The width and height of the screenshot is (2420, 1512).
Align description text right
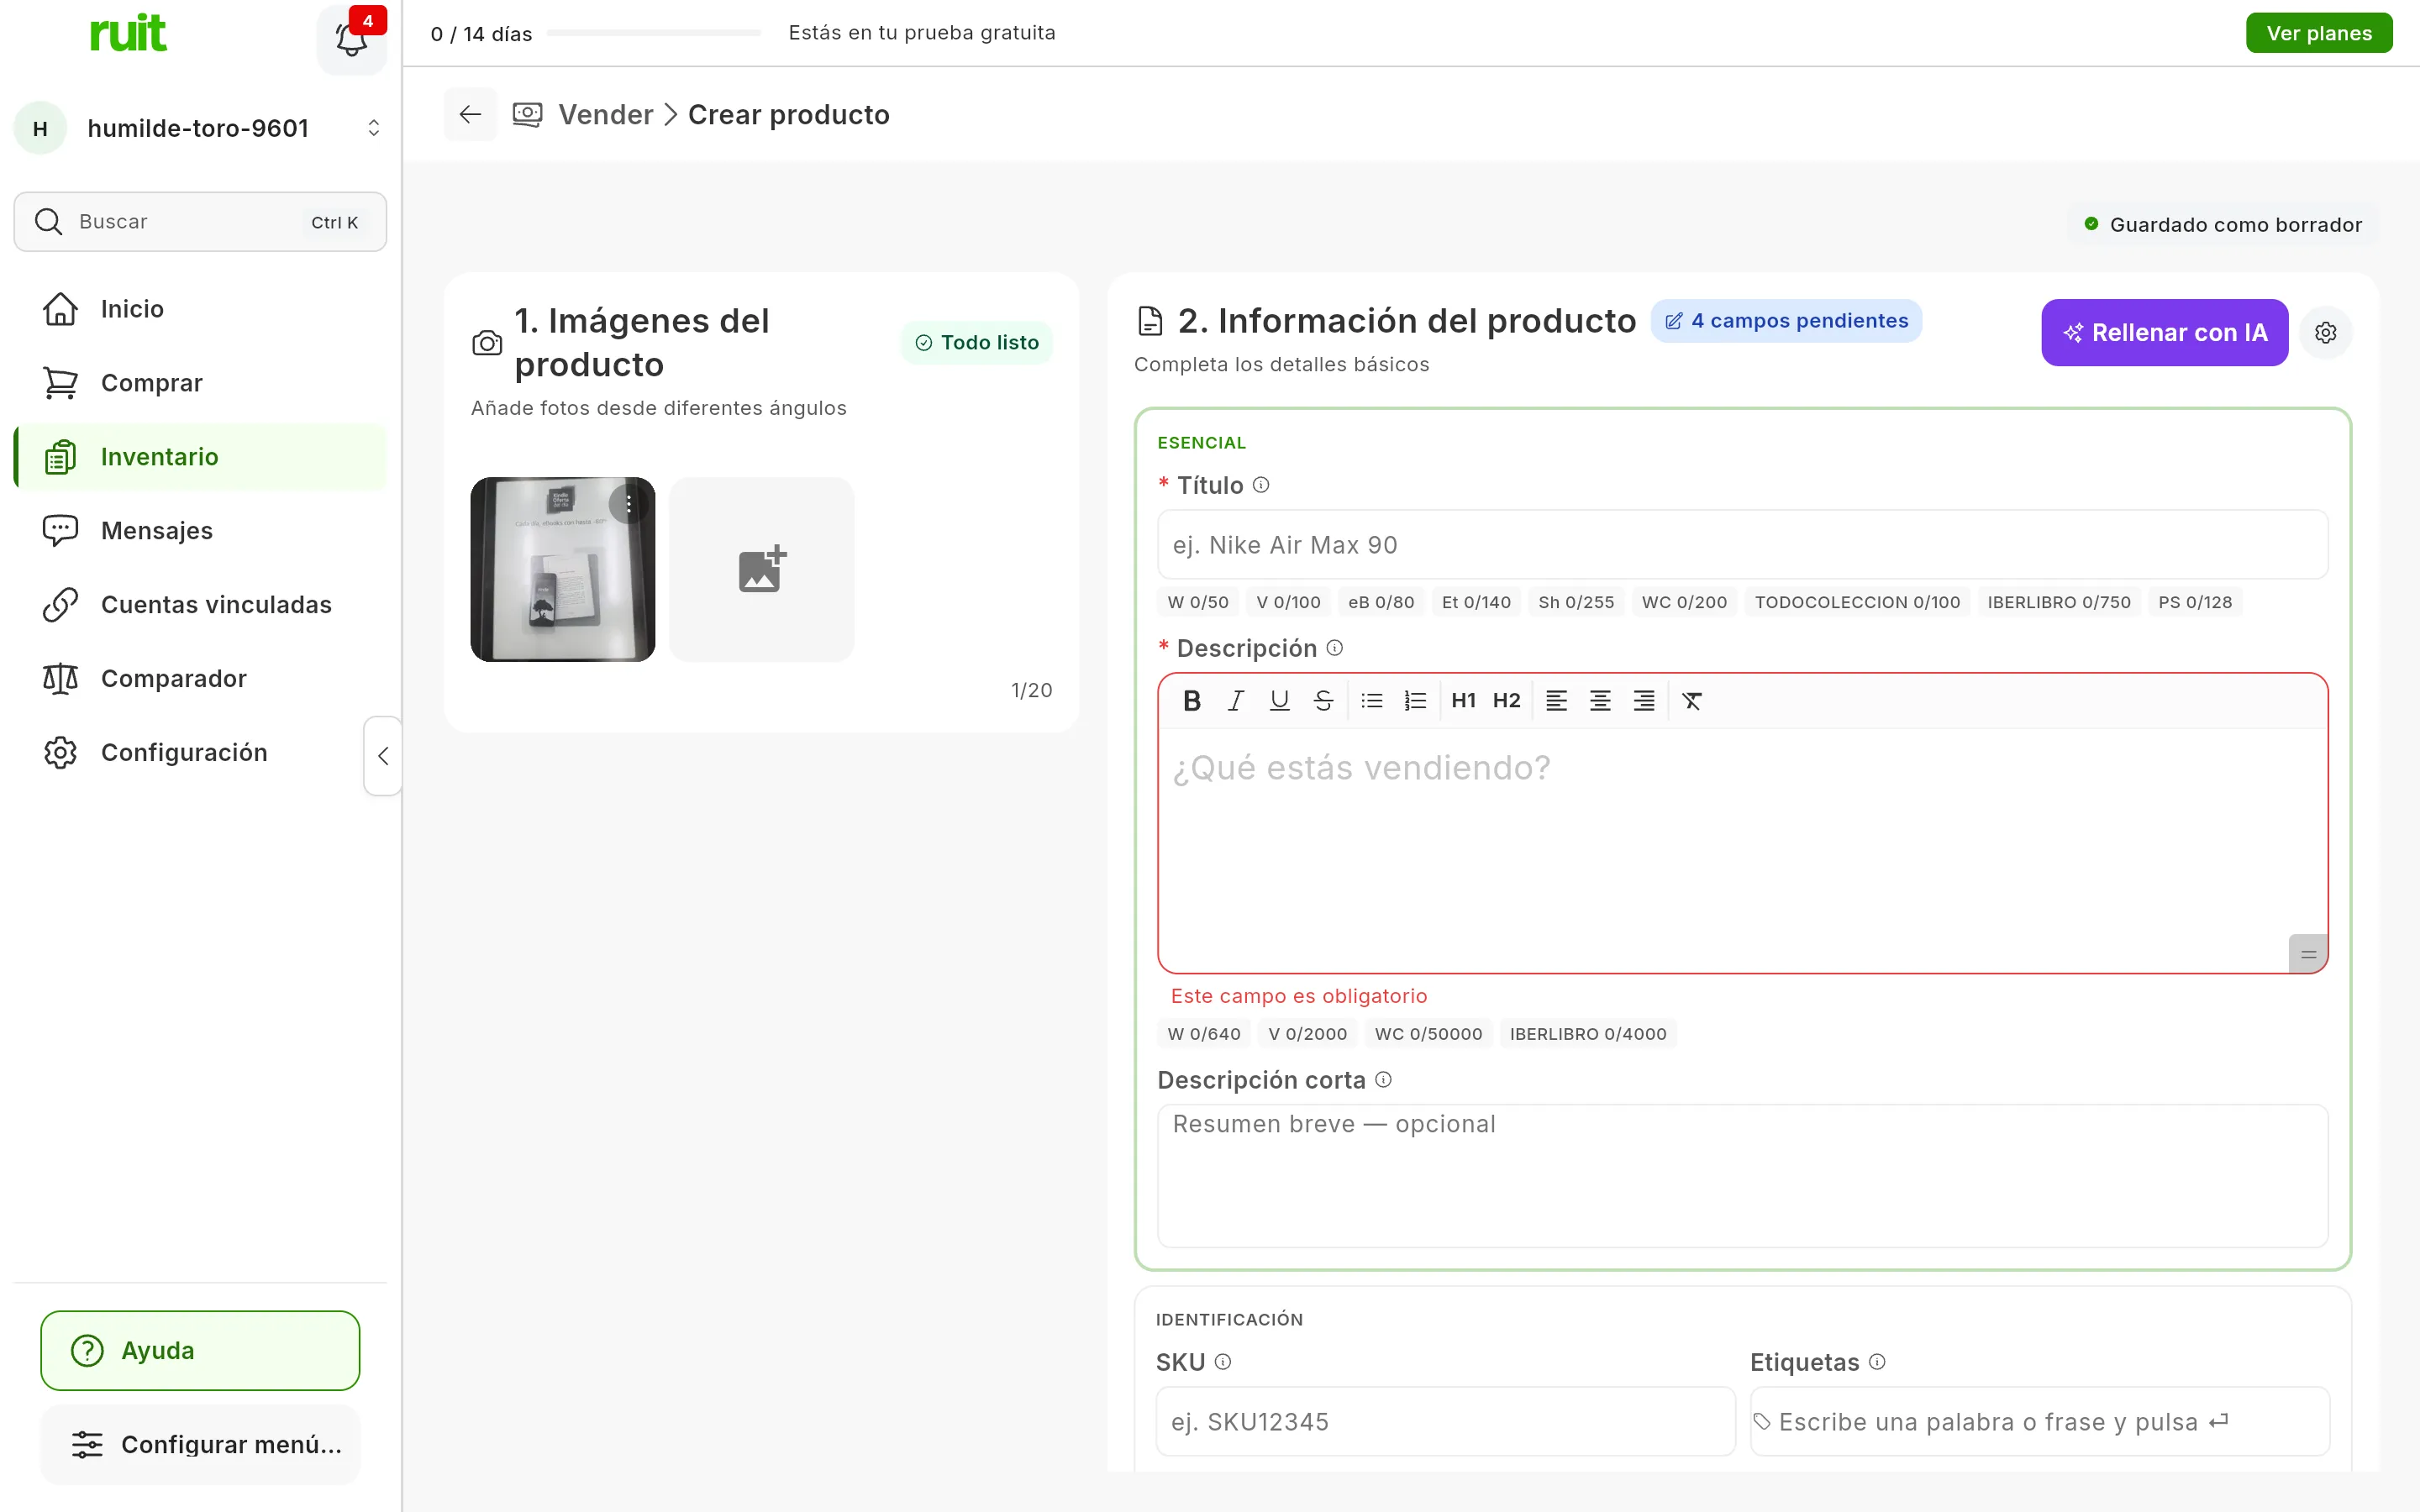[x=1644, y=701]
